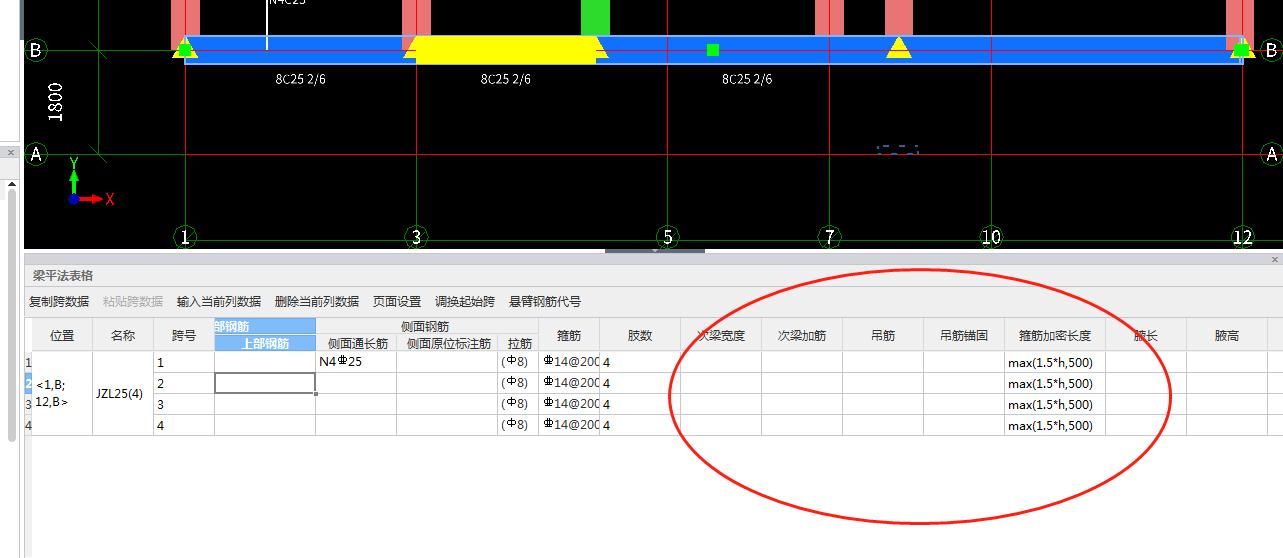Click the XY coordinate axis icon

coord(90,183)
